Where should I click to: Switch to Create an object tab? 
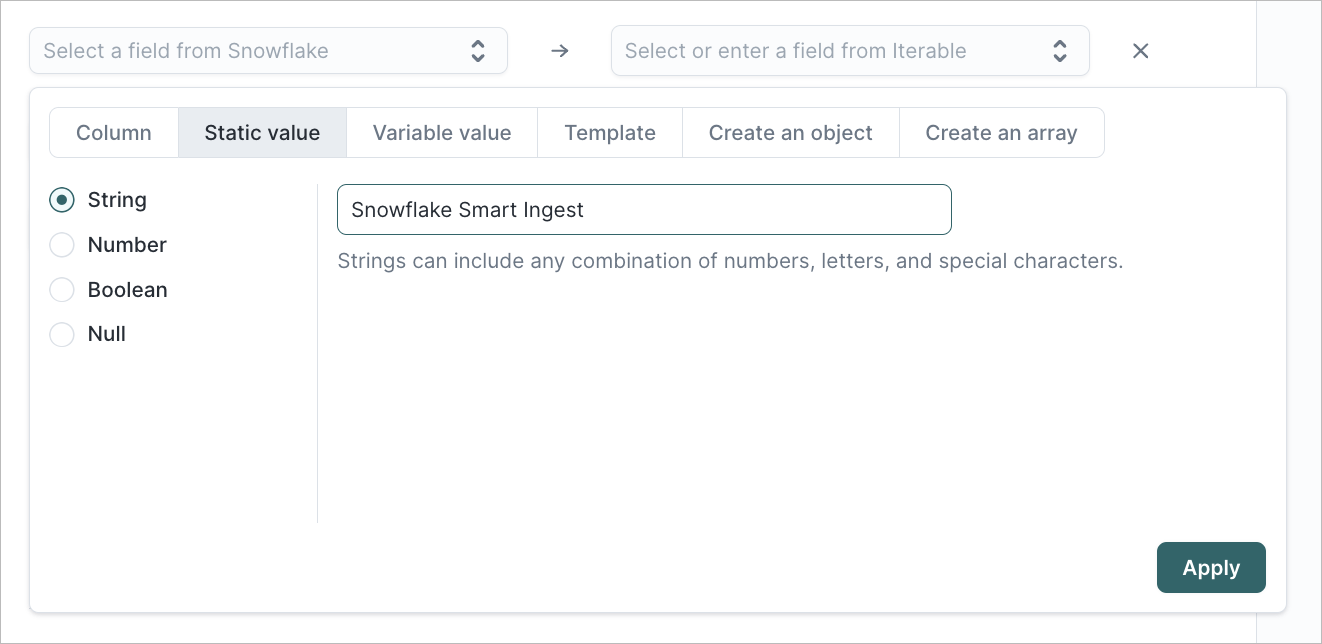791,133
